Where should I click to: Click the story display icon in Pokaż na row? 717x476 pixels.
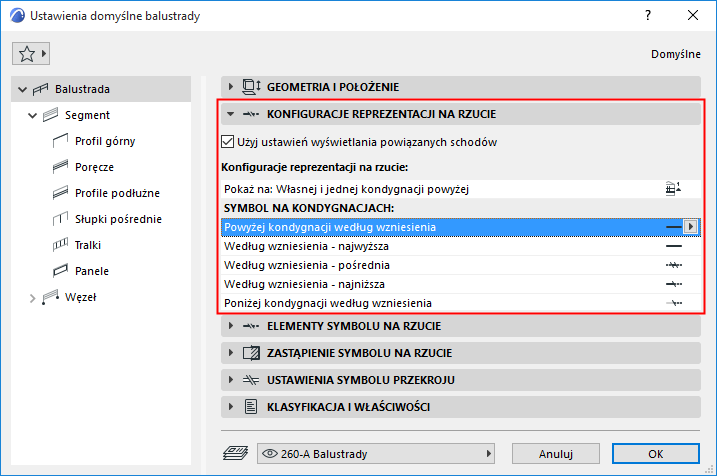pyautogui.click(x=673, y=189)
